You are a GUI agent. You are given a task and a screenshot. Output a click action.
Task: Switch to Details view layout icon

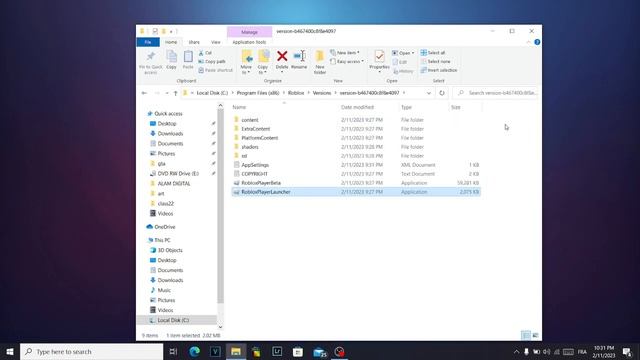coord(526,336)
